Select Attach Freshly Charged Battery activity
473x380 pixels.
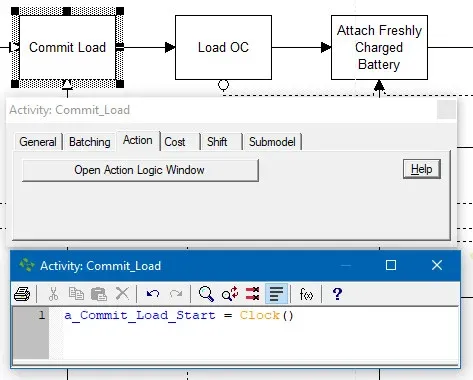click(x=379, y=47)
